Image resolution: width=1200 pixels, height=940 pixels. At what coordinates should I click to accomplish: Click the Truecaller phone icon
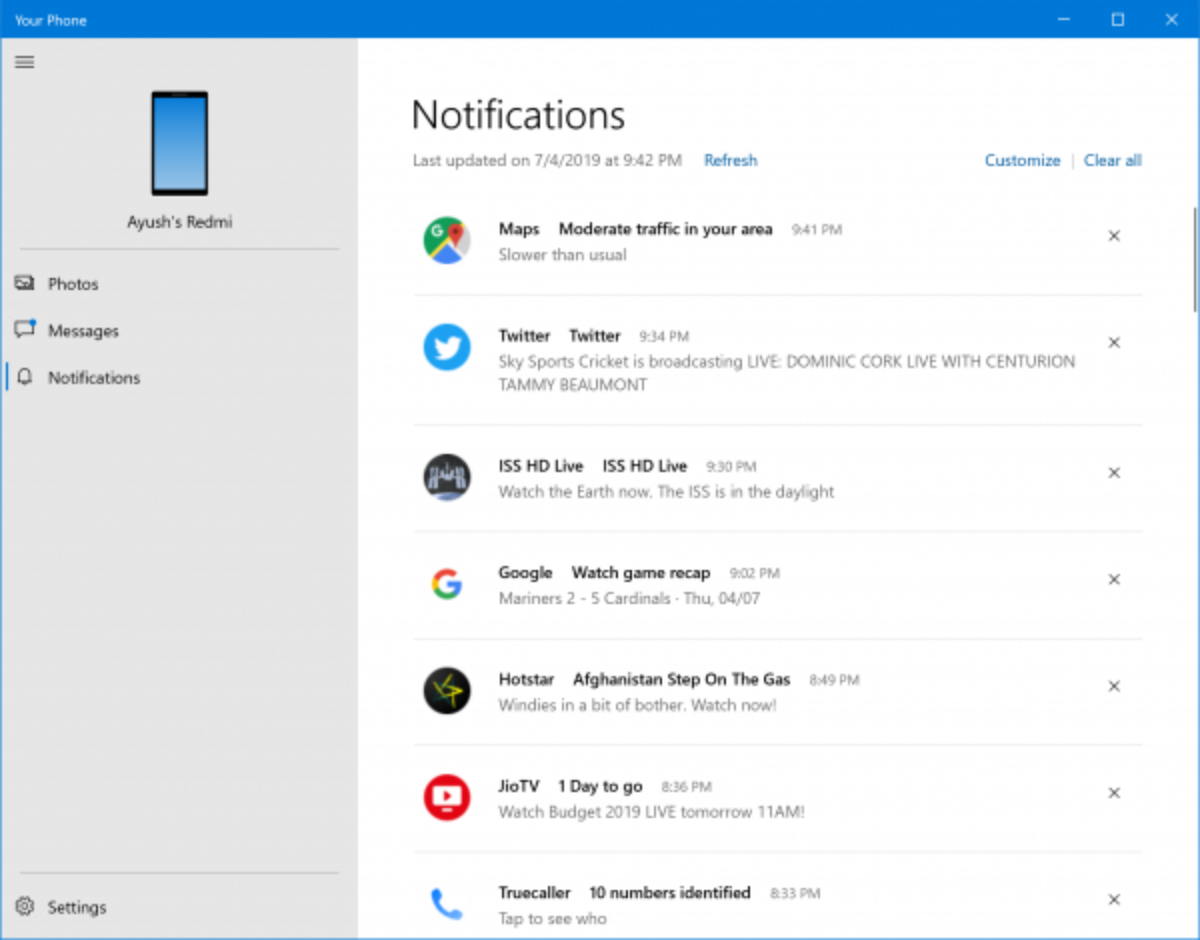point(447,904)
